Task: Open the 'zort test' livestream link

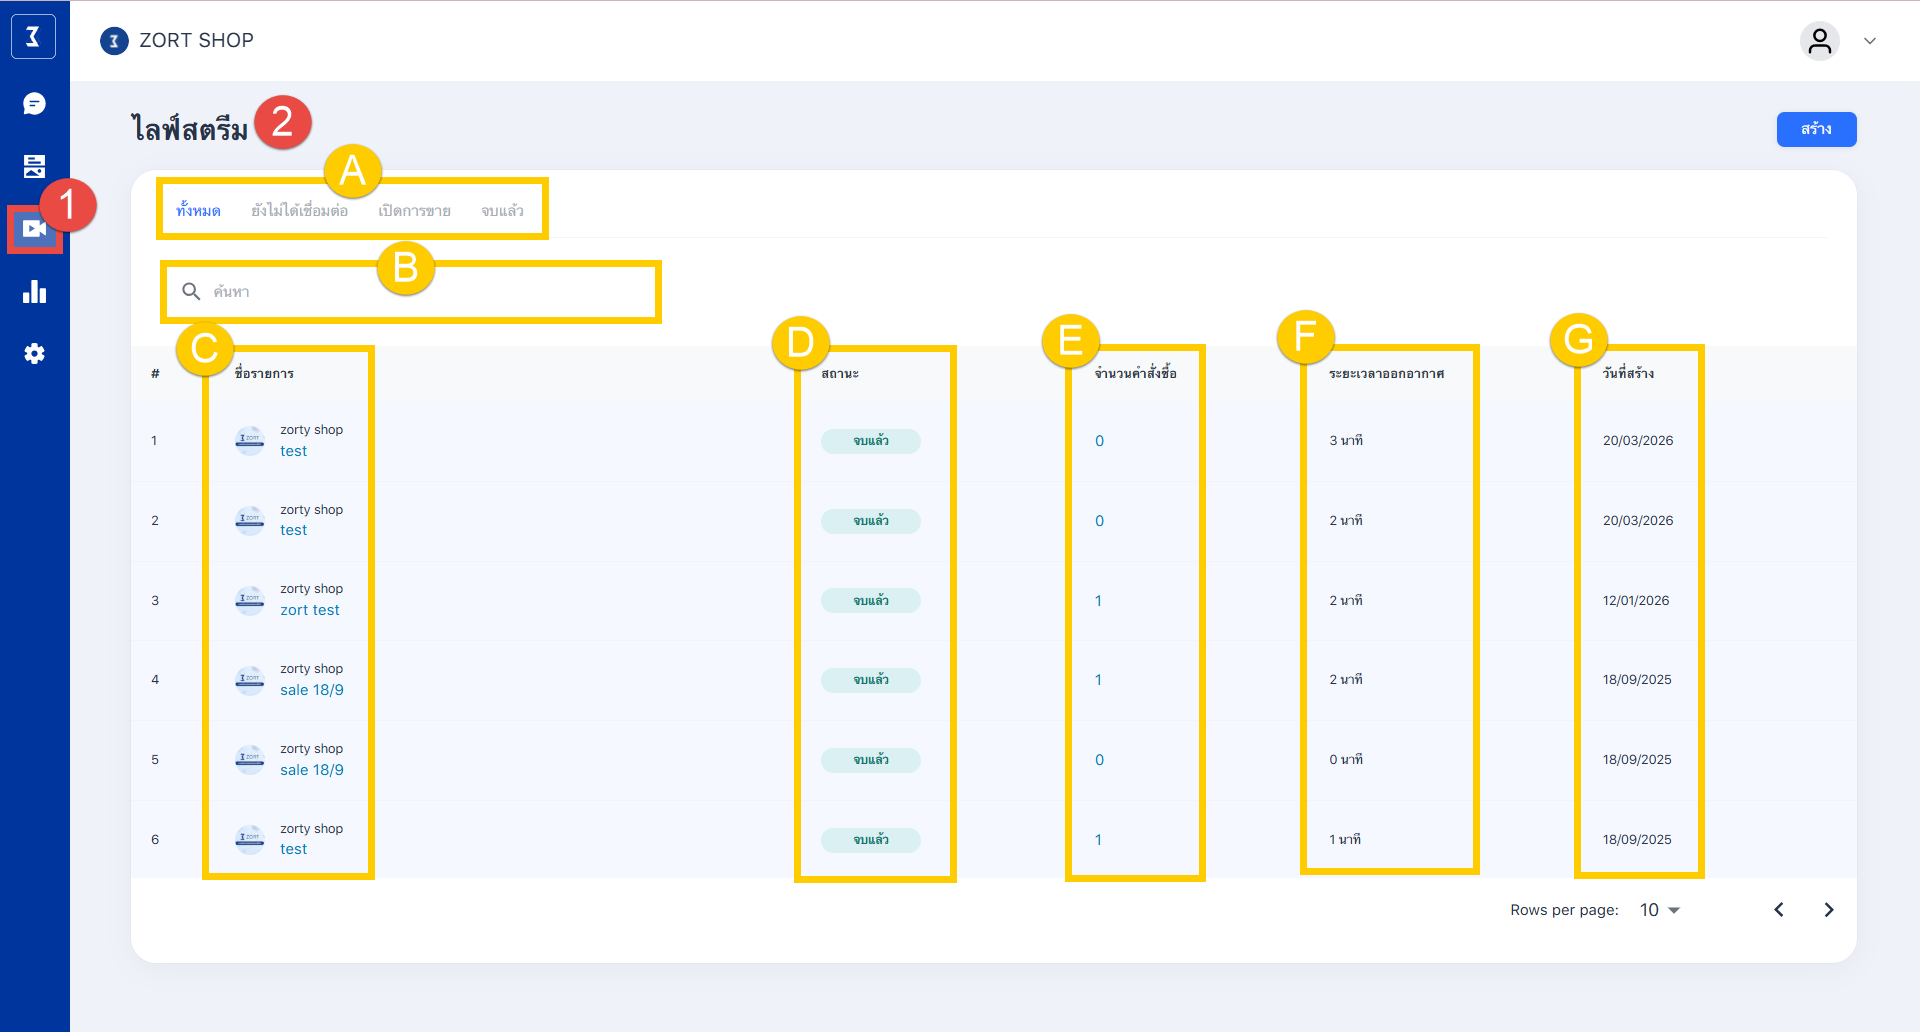Action: coord(309,610)
